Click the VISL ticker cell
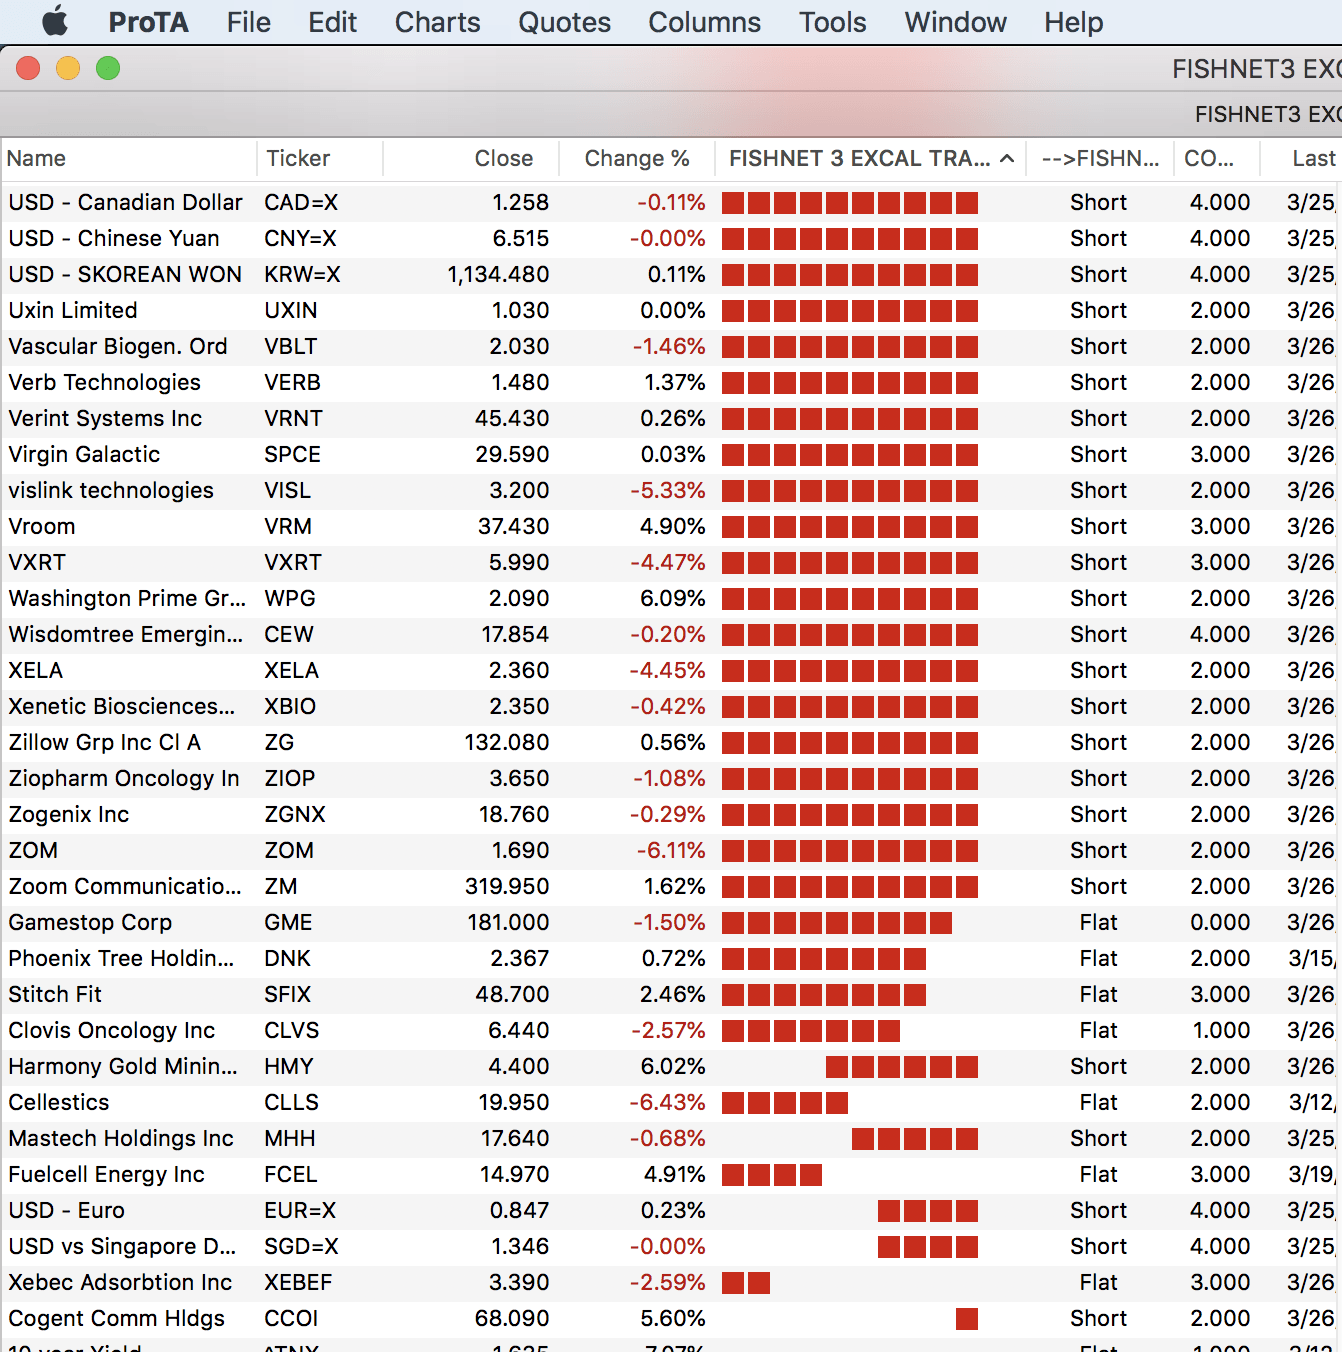 (x=287, y=490)
